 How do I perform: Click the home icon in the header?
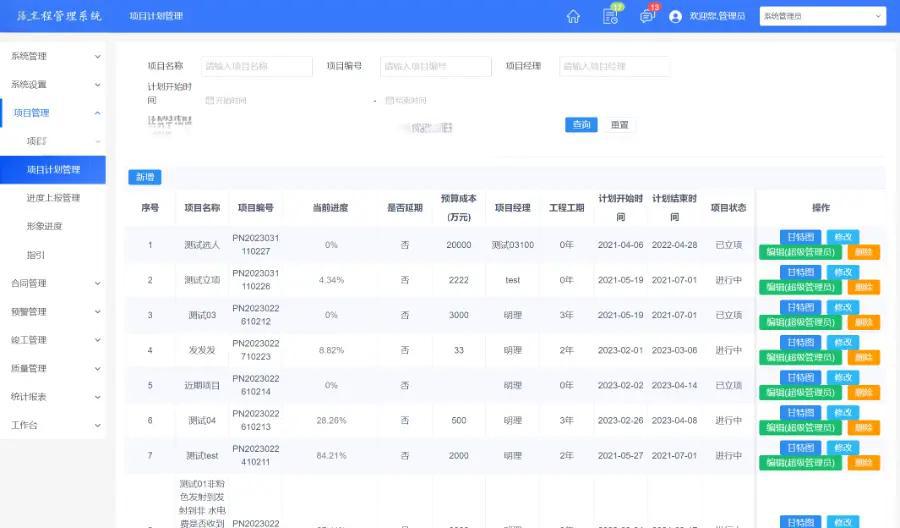[x=573, y=16]
